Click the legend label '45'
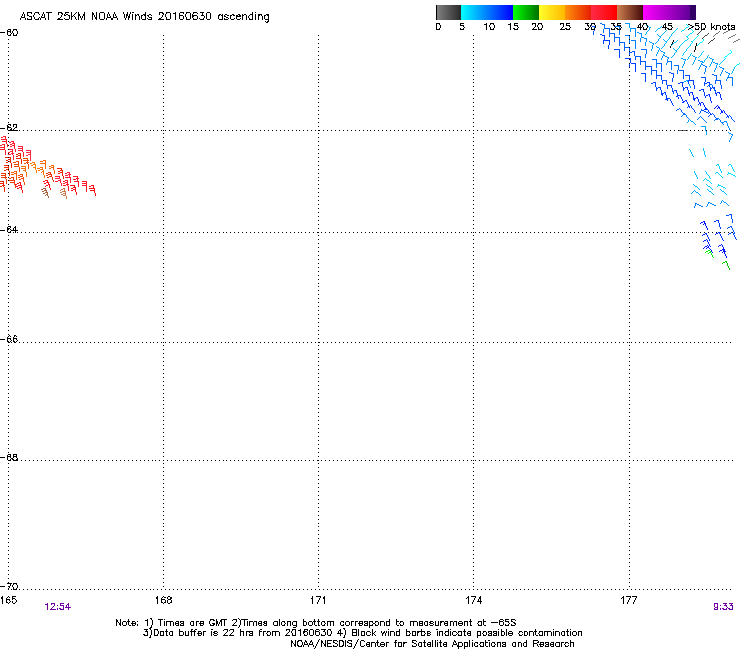 pos(667,27)
